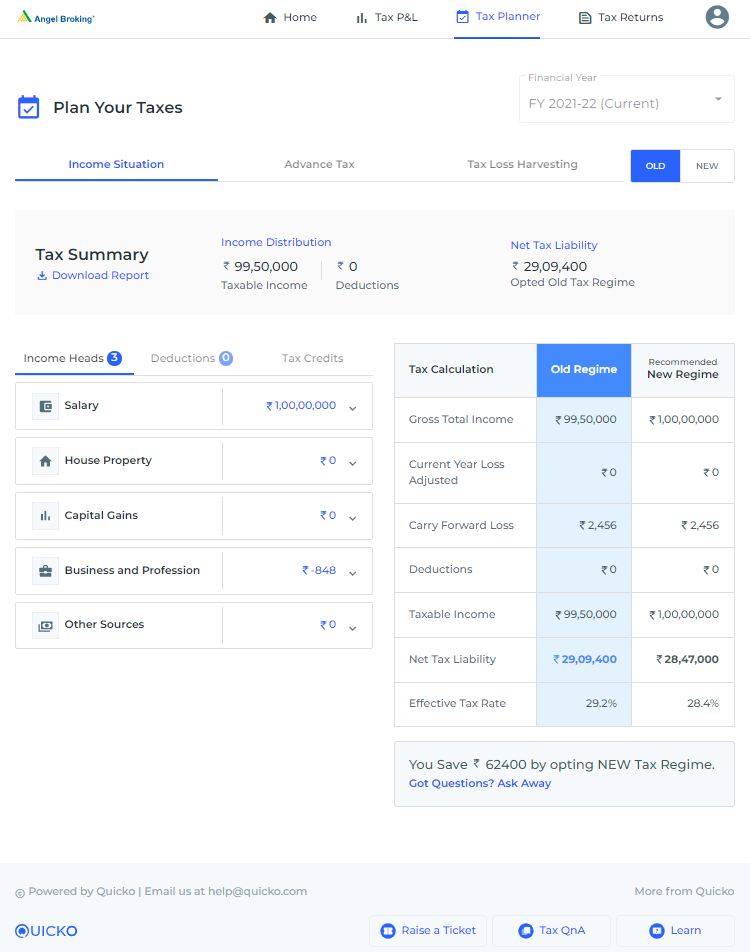The image size is (750, 952).
Task: Switch to the Tax Loss Harvesting tab
Action: (522, 165)
